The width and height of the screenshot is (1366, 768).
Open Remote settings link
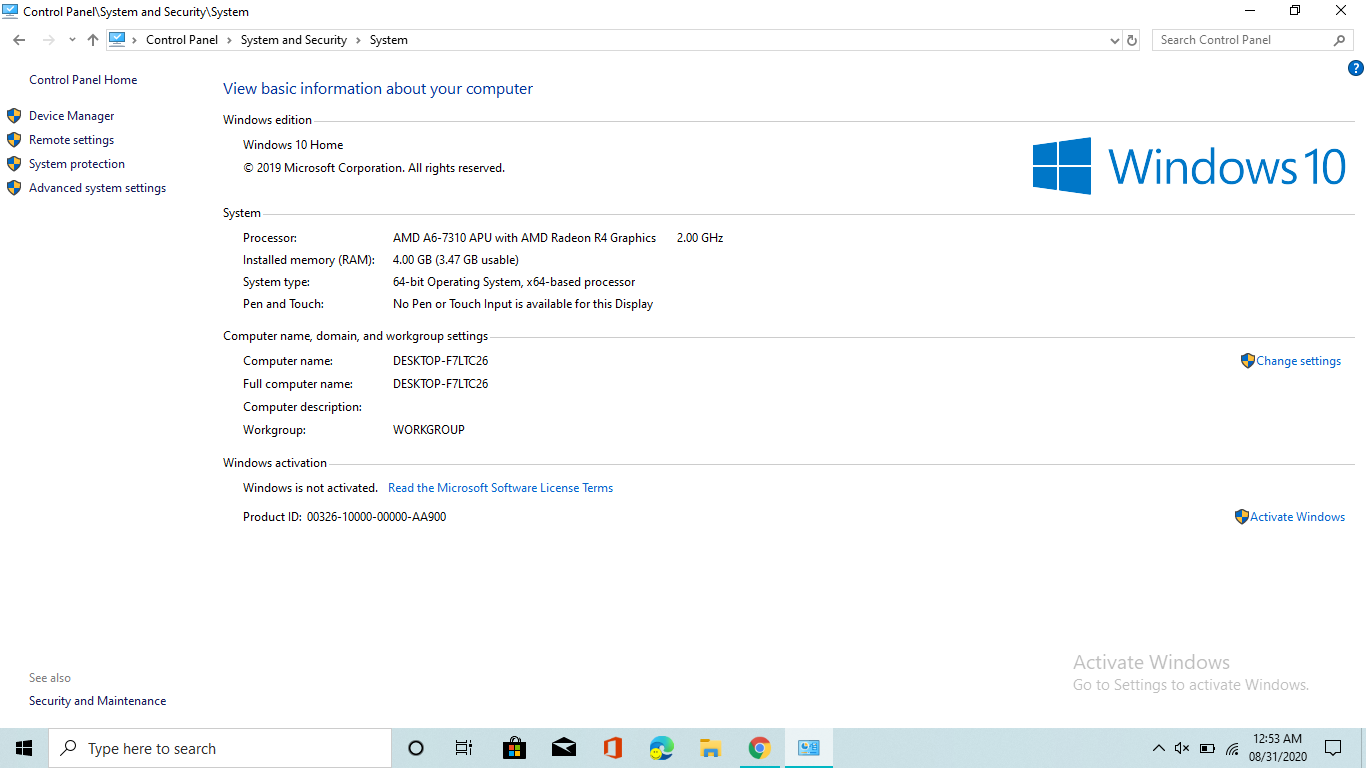pos(71,140)
